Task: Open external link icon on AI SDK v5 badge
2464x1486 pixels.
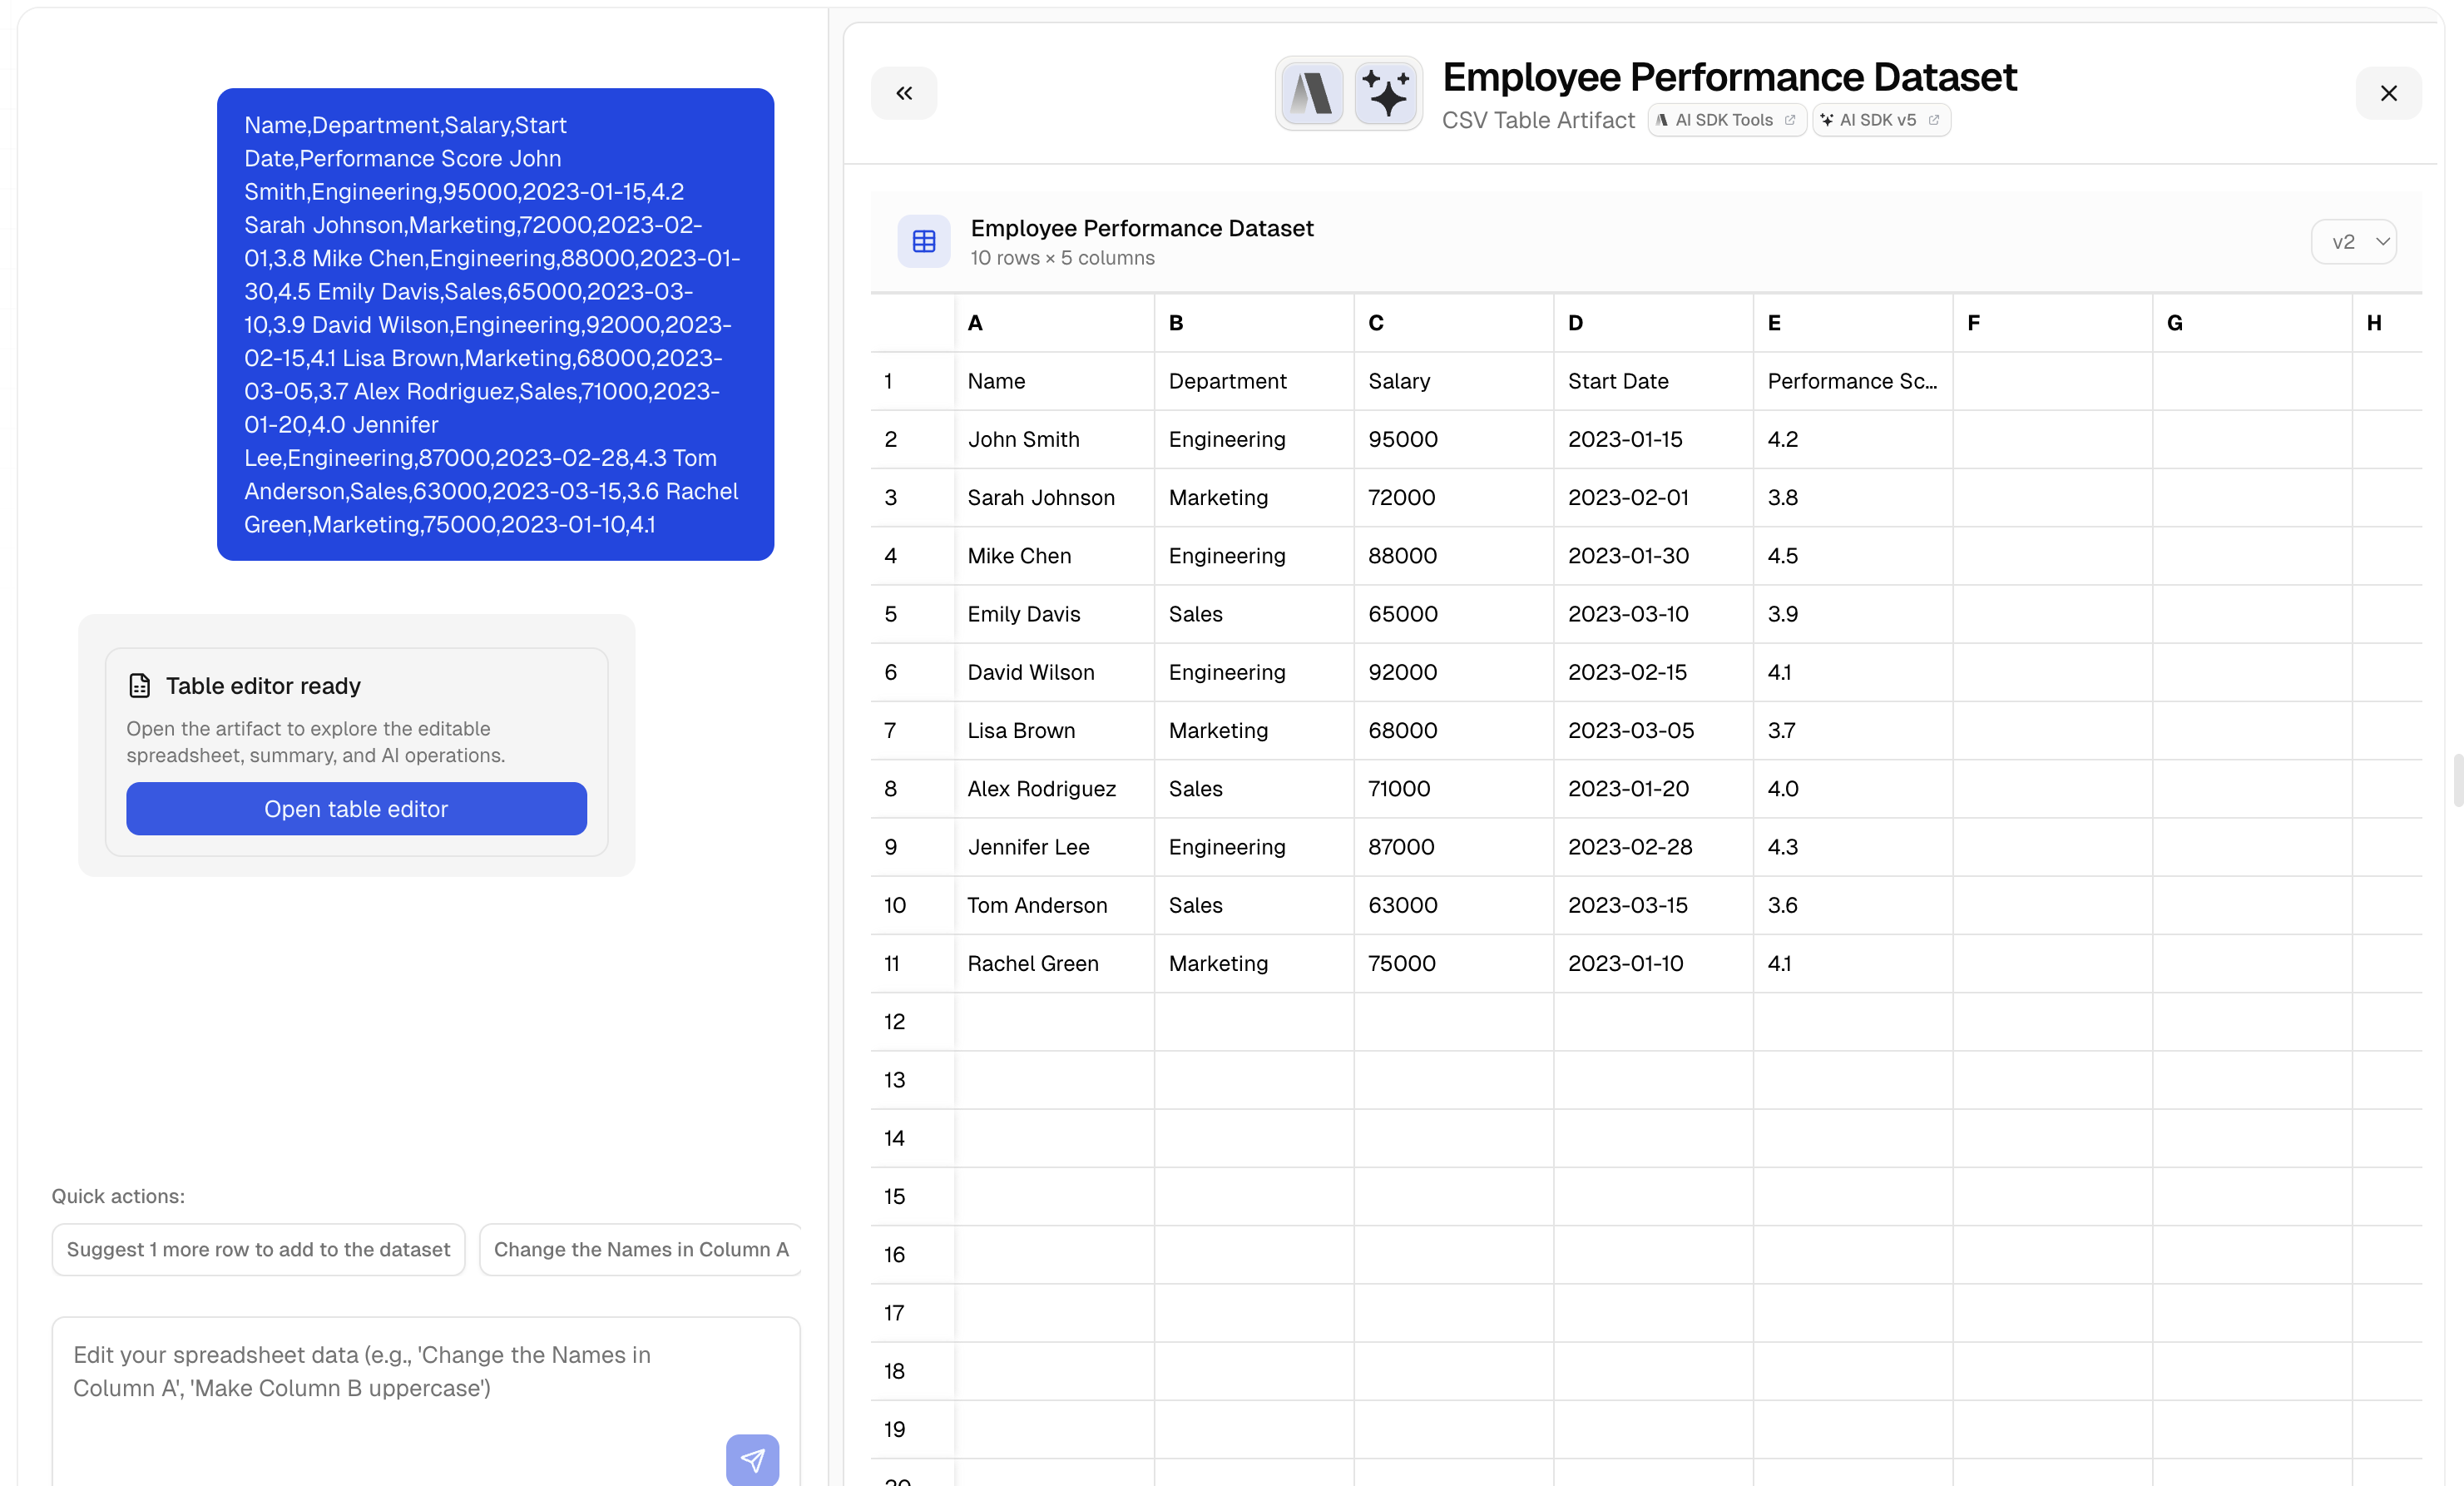Action: tap(1933, 120)
